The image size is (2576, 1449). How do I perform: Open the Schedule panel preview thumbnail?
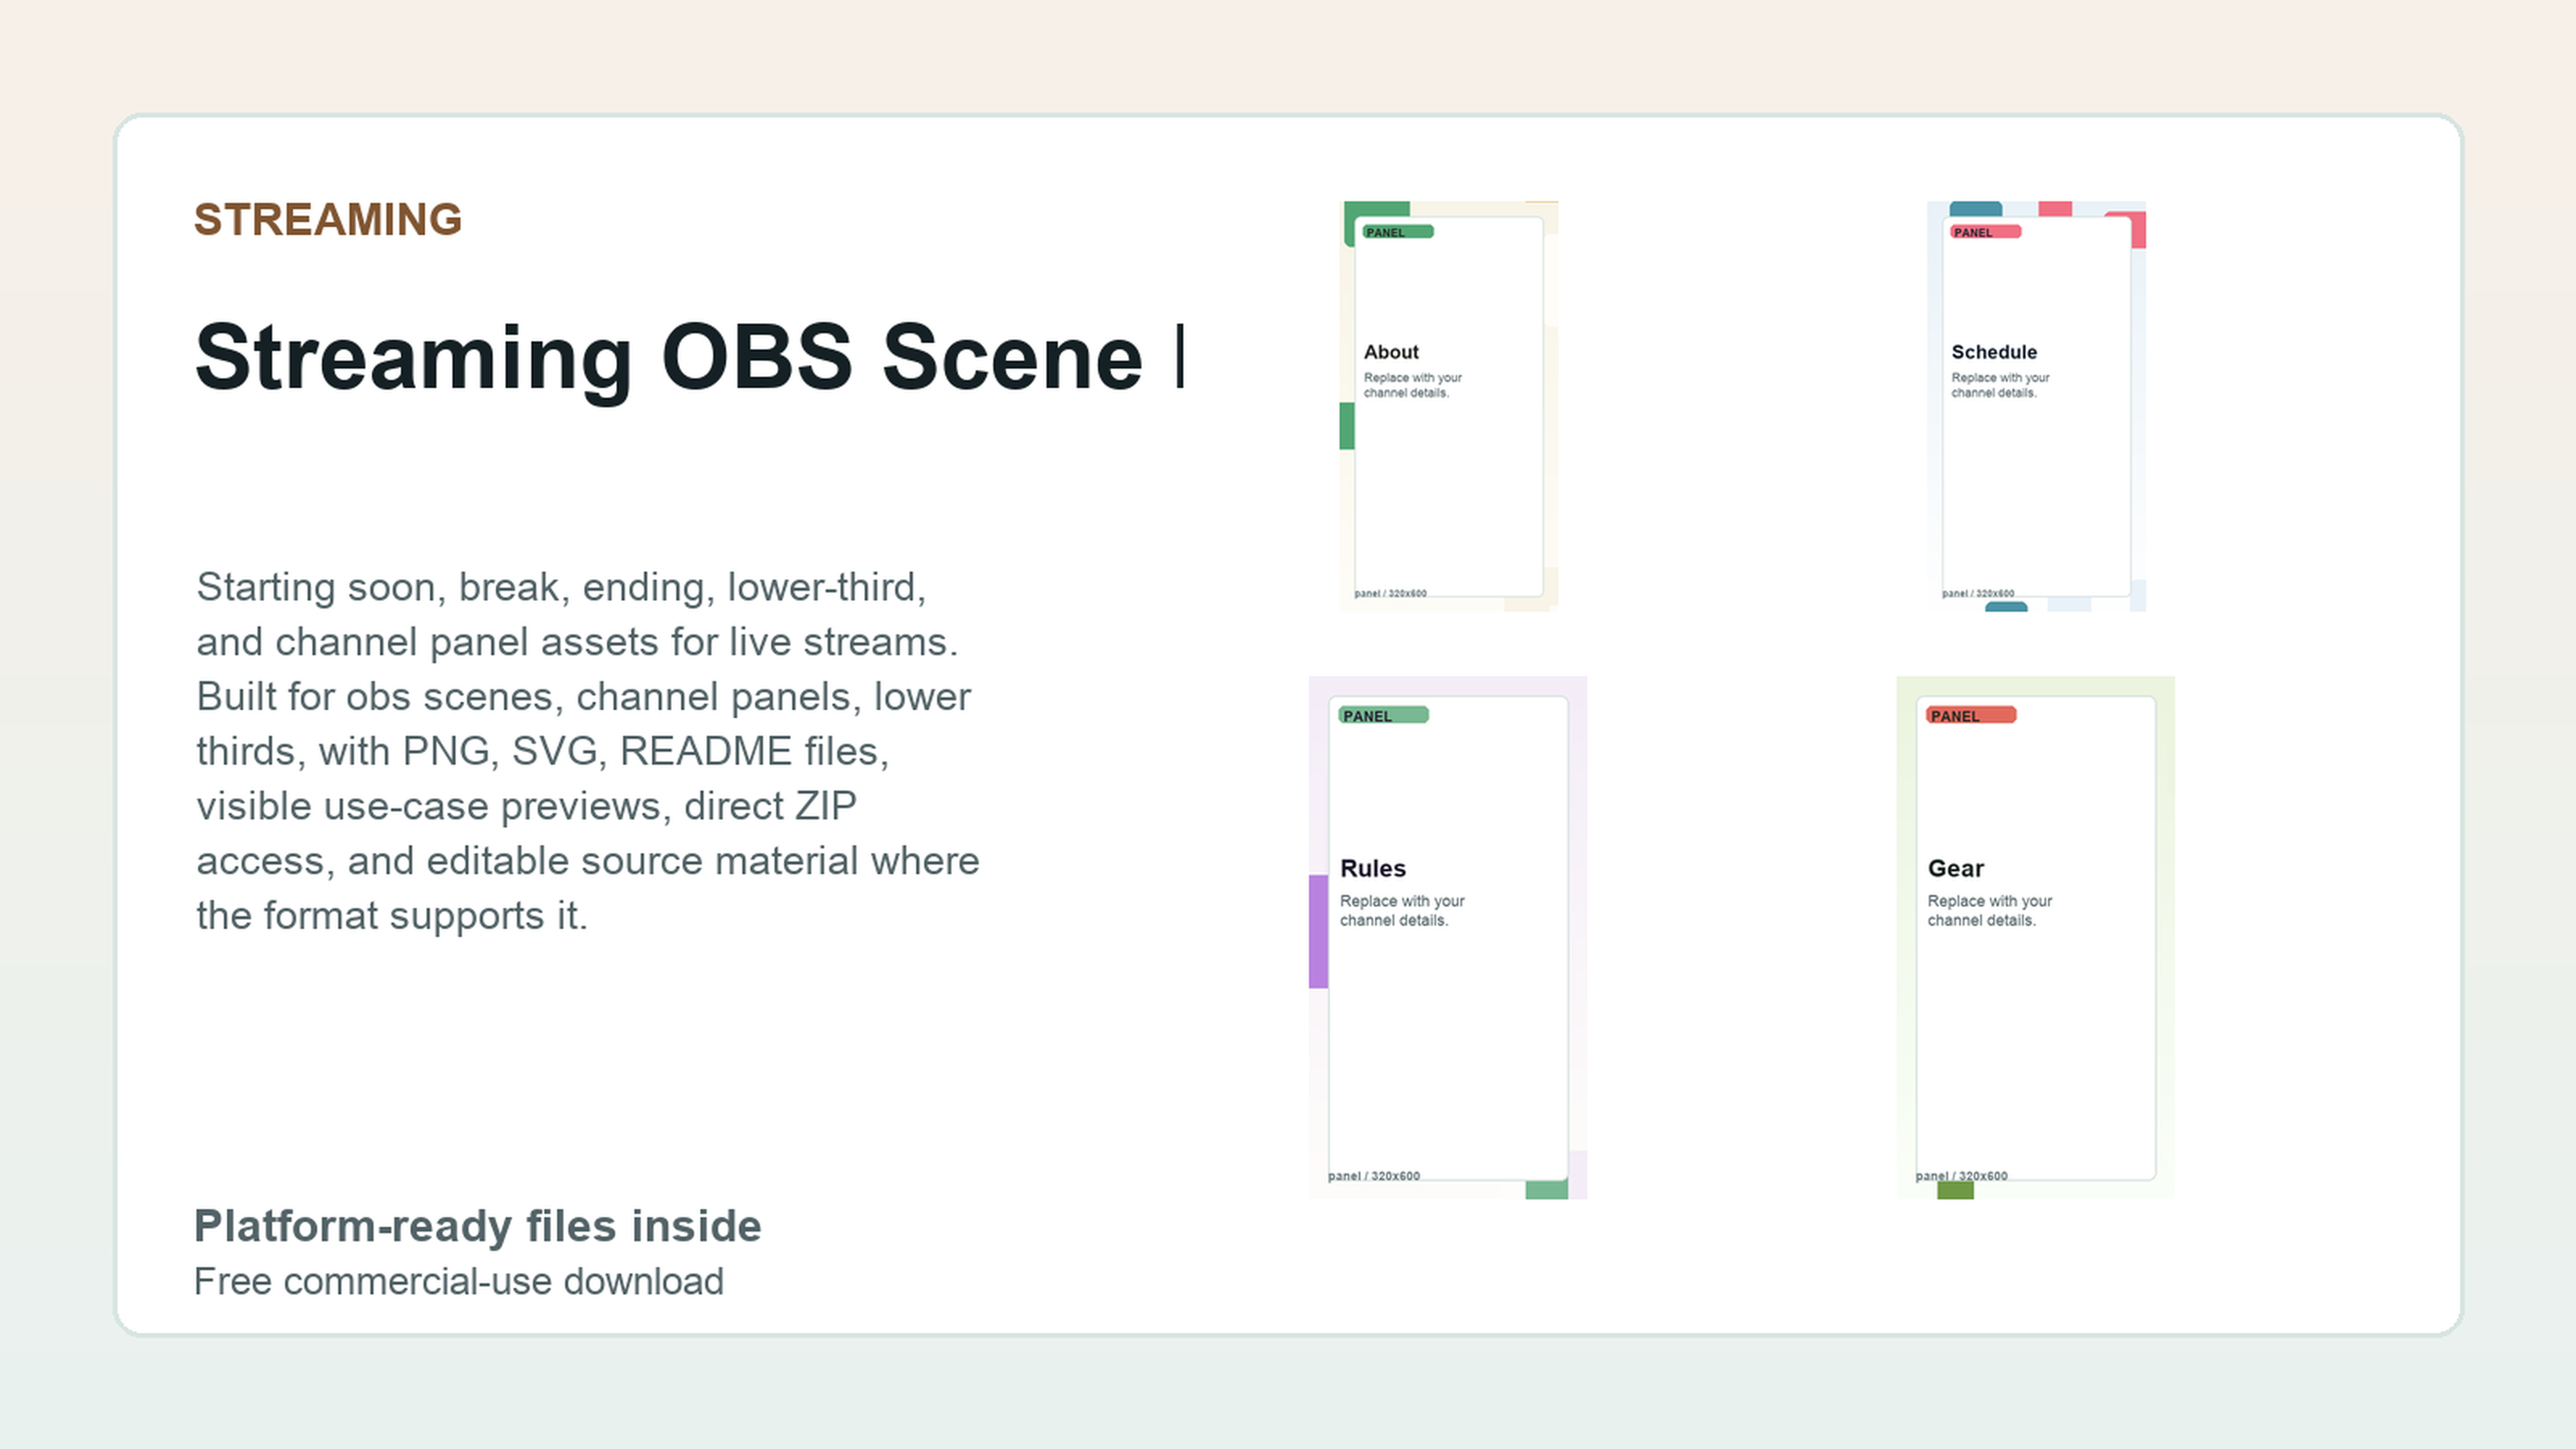[2036, 406]
